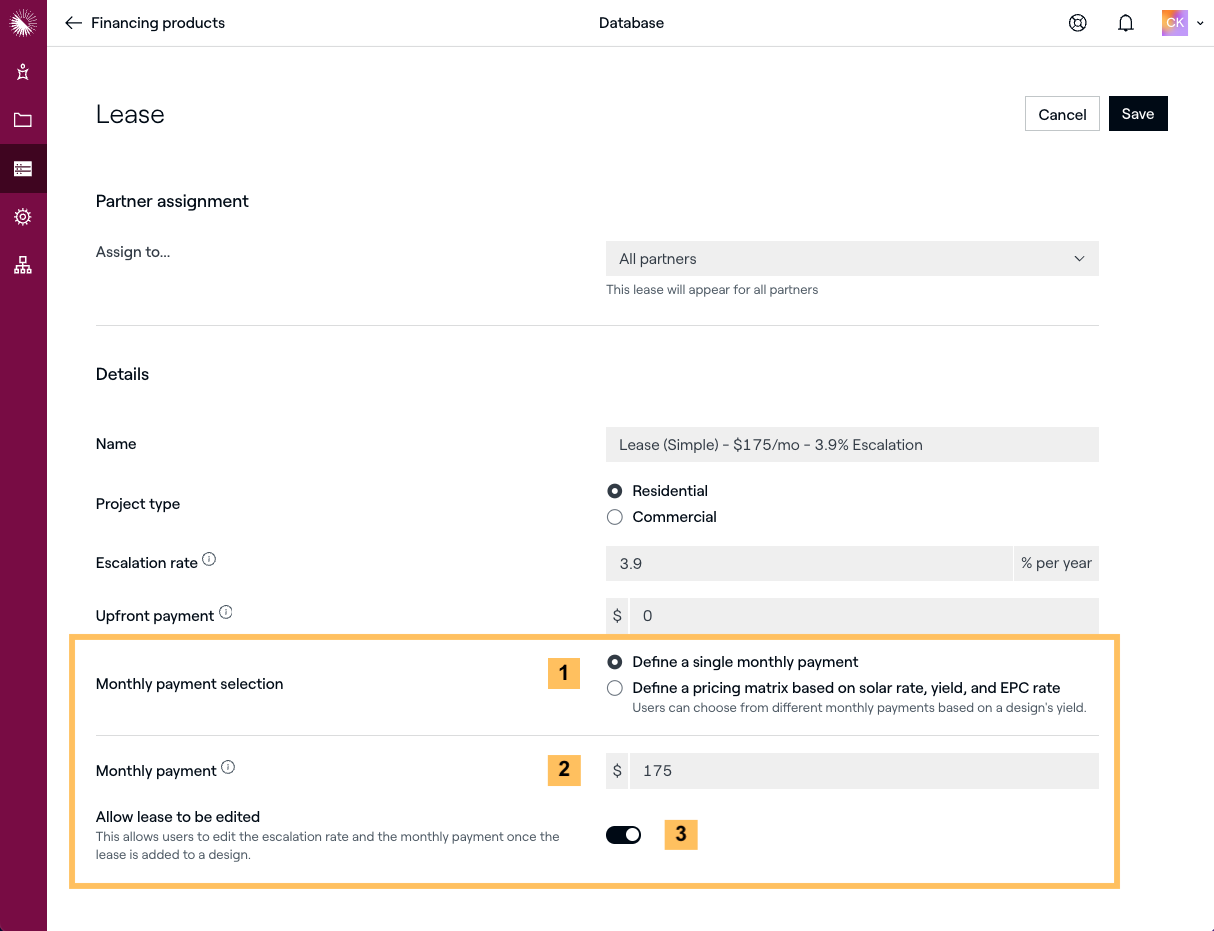Open the notifications bell
This screenshot has width=1214, height=931.
click(x=1125, y=23)
